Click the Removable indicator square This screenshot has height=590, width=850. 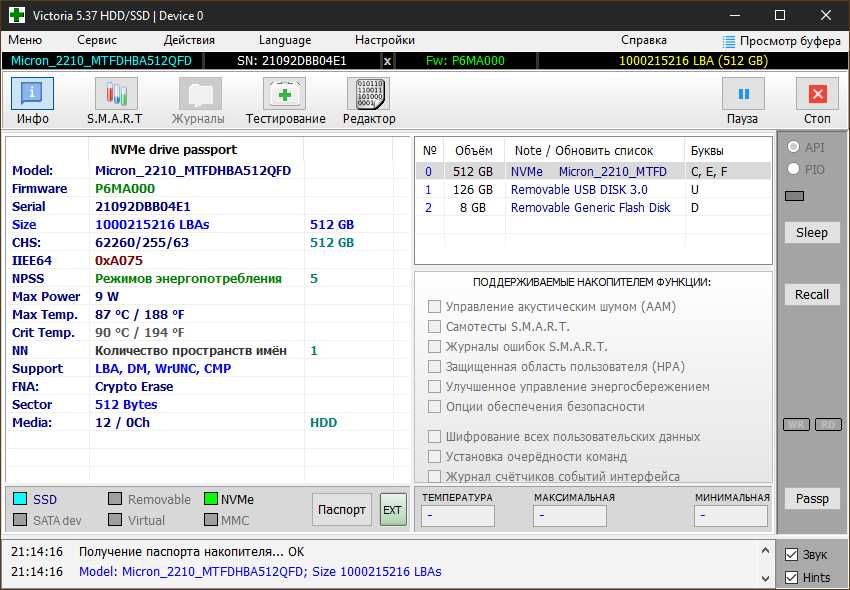(115, 498)
